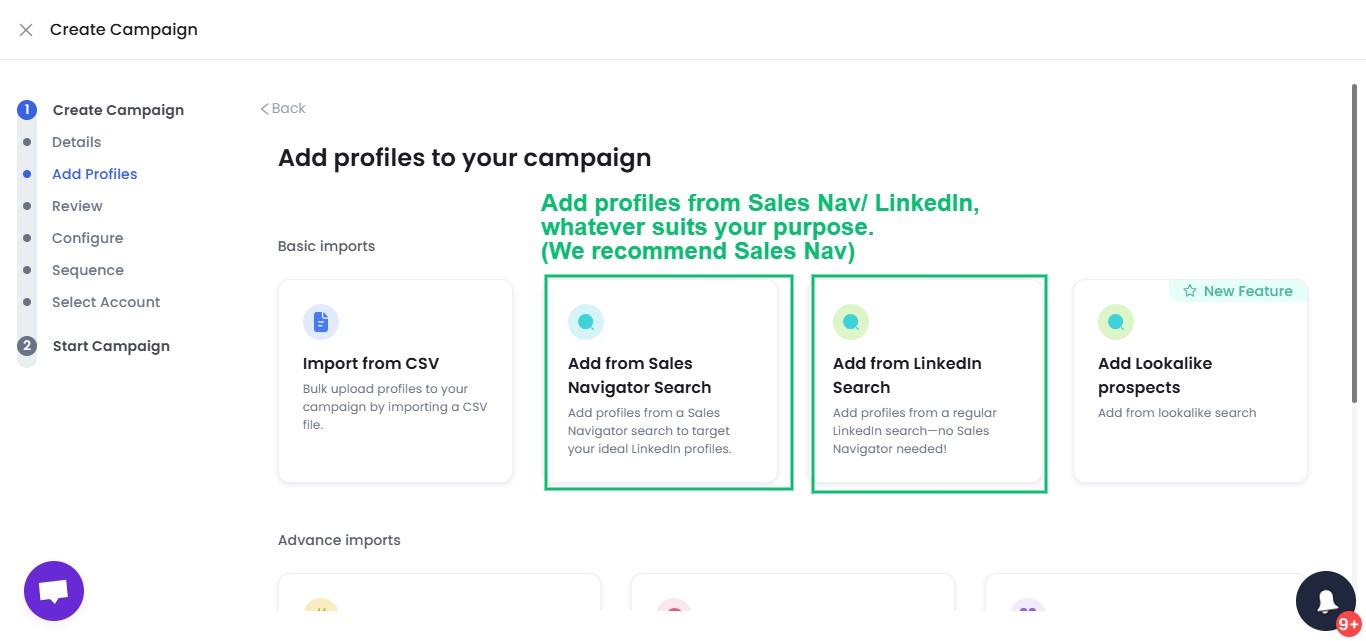
Task: Switch to the Start Campaign step
Action: 111,345
